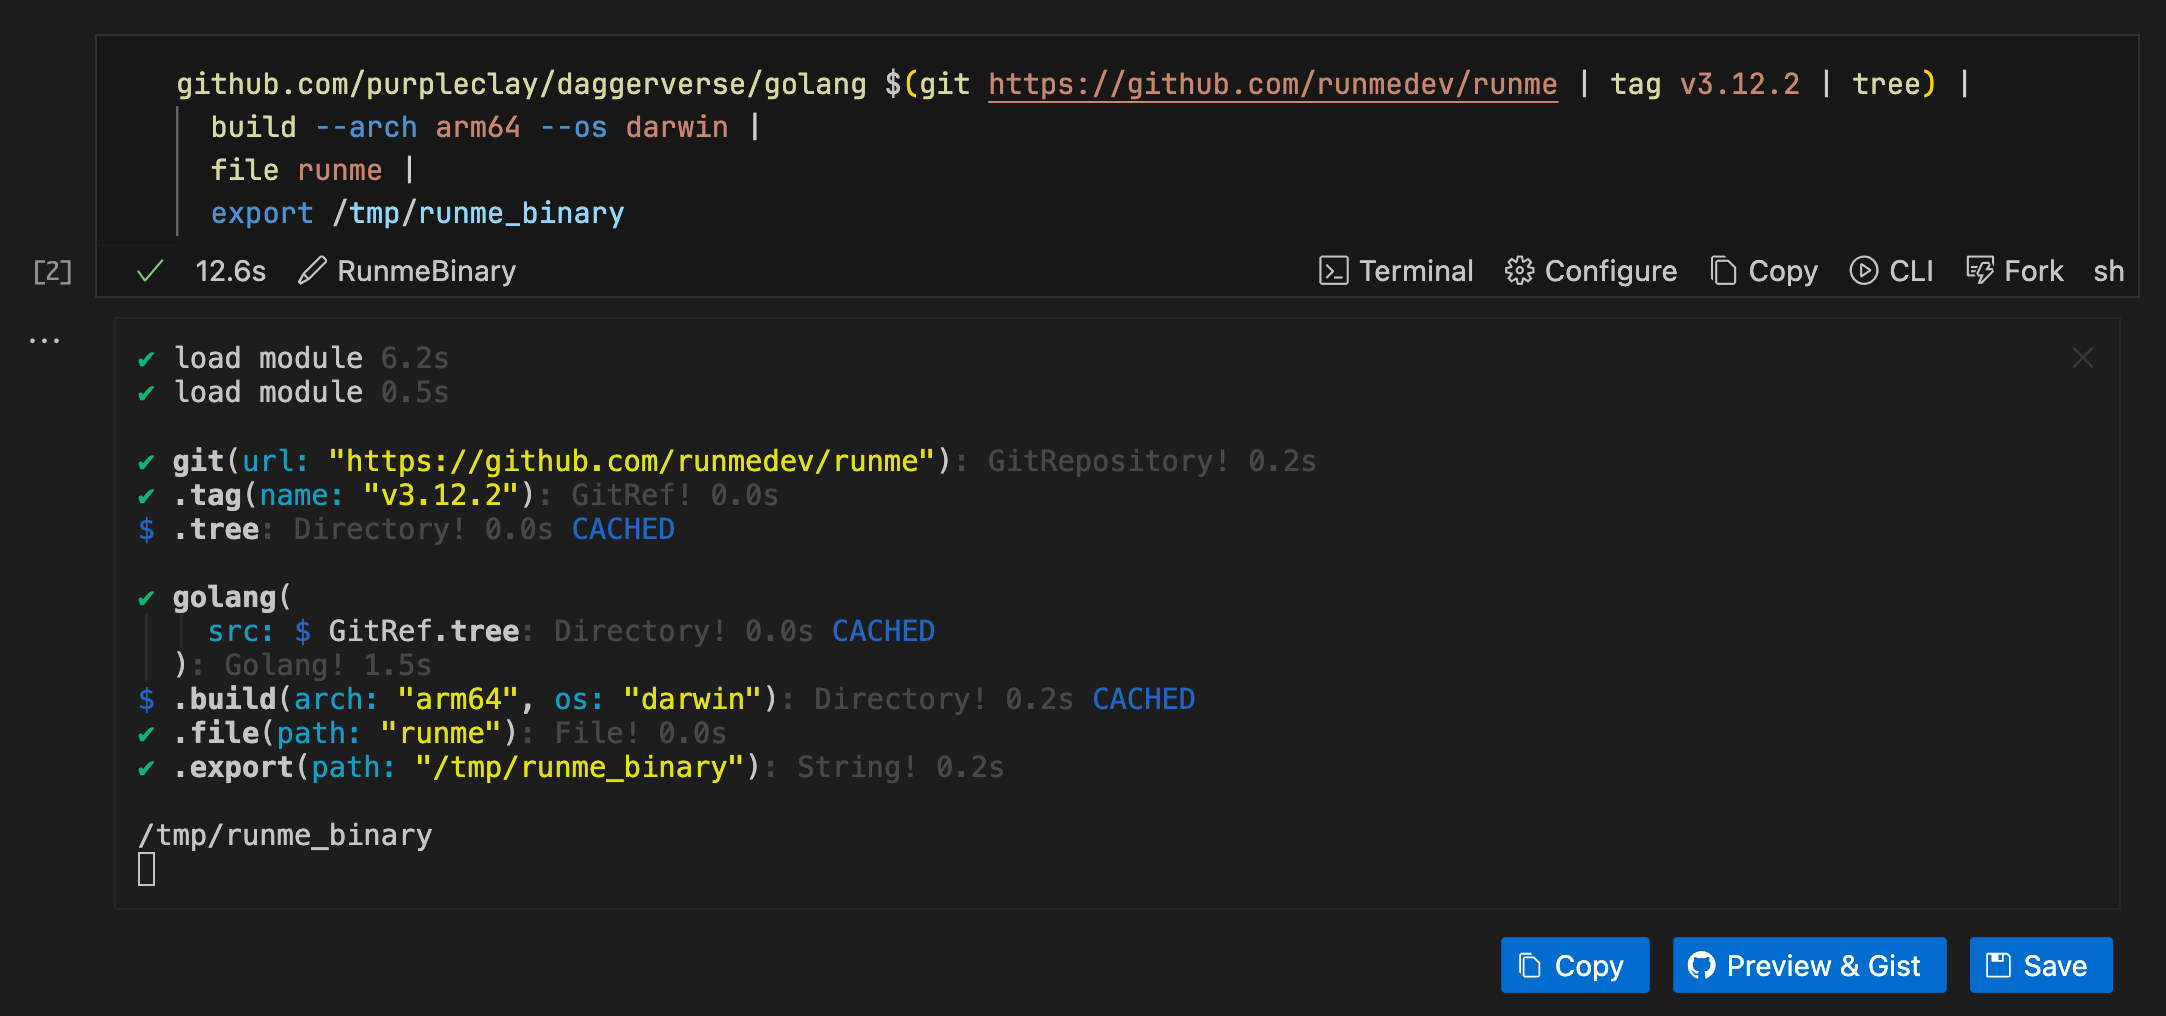The width and height of the screenshot is (2166, 1016).
Task: Copy the command using the toolbar copy icon
Action: (1724, 271)
